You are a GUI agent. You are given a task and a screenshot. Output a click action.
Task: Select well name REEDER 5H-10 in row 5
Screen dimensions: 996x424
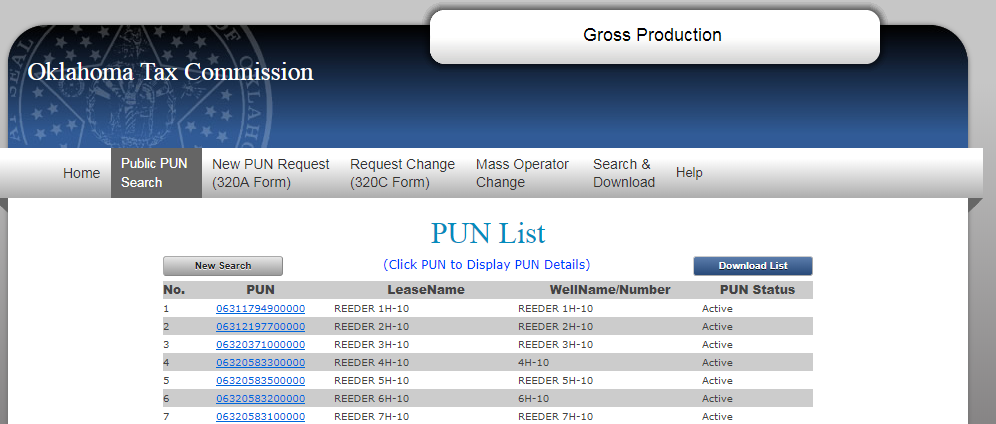click(x=556, y=381)
